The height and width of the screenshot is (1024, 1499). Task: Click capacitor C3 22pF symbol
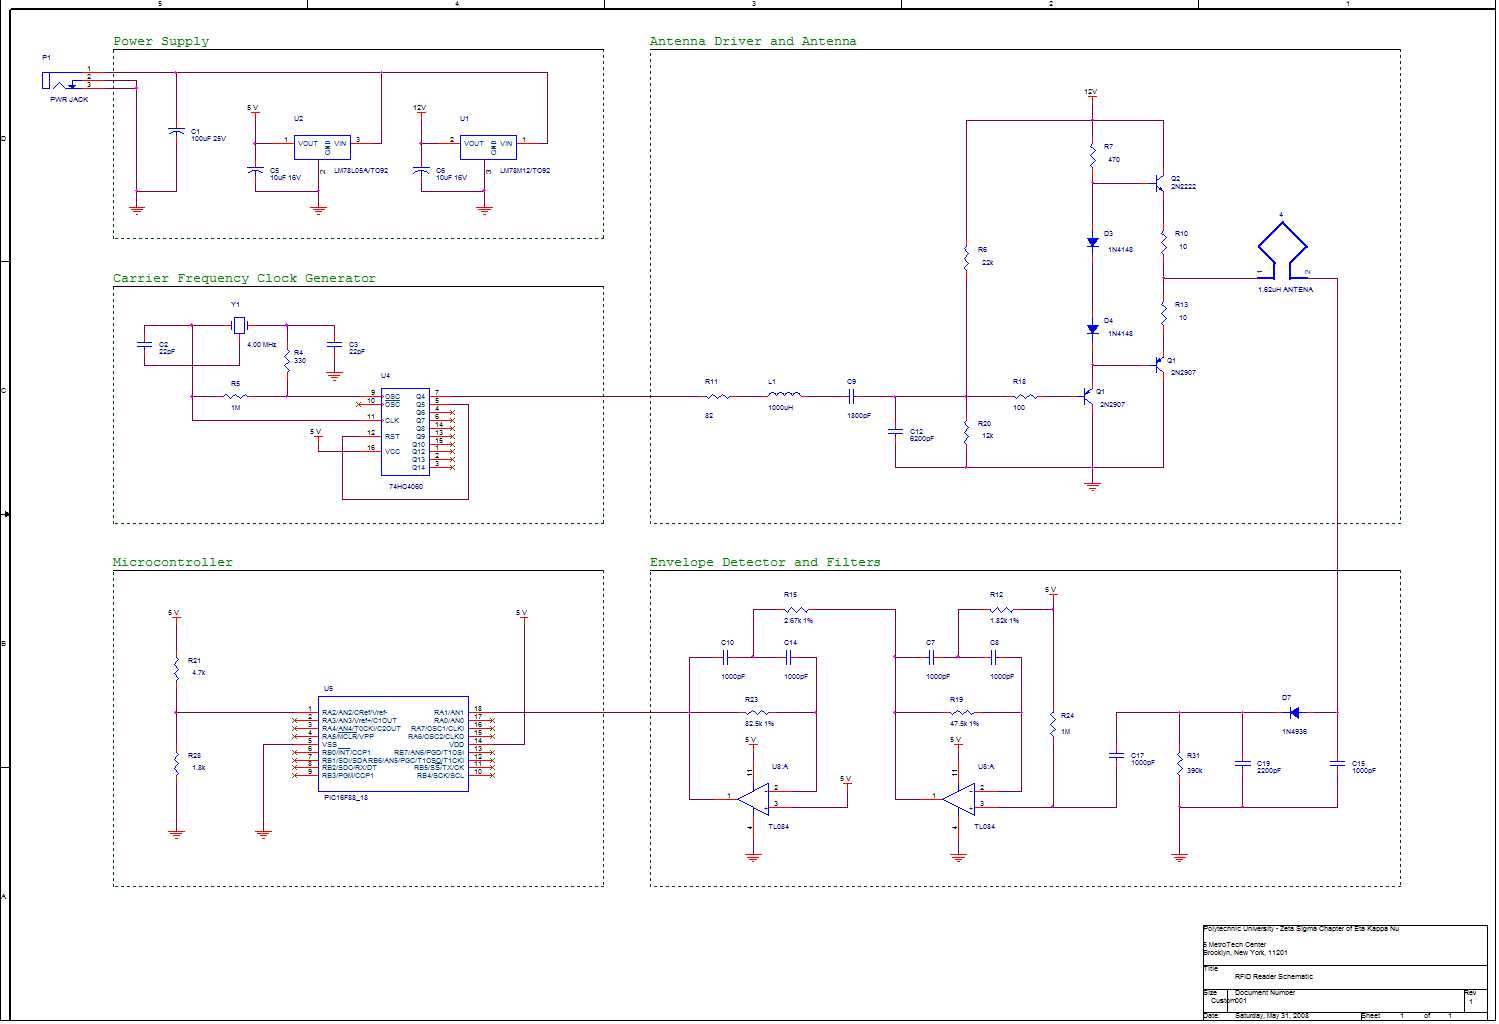(x=334, y=346)
